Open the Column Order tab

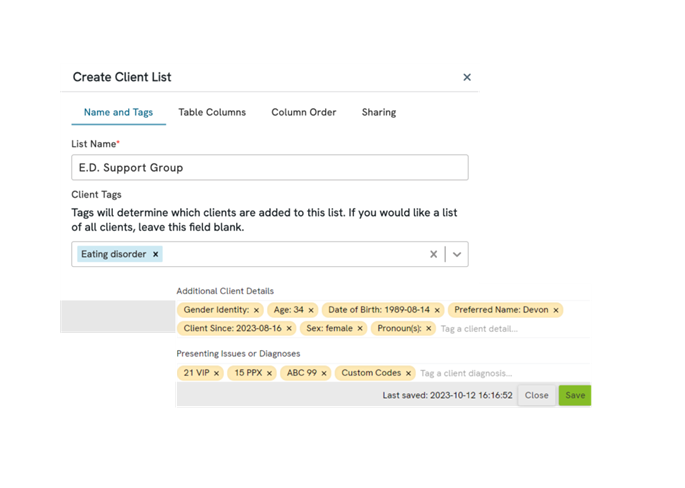pyautogui.click(x=303, y=112)
